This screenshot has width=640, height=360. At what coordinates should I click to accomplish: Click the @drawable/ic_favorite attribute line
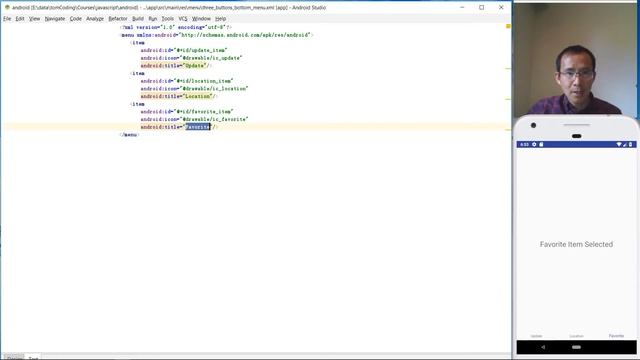click(194, 119)
